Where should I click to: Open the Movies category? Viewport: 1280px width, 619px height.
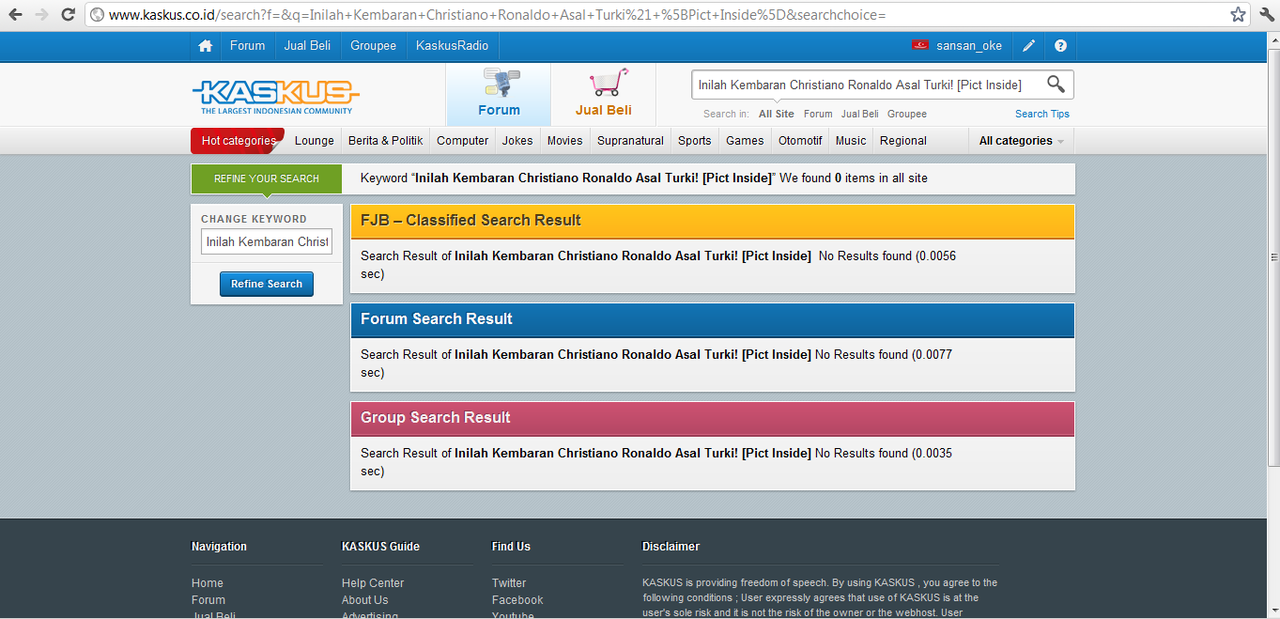[564, 141]
